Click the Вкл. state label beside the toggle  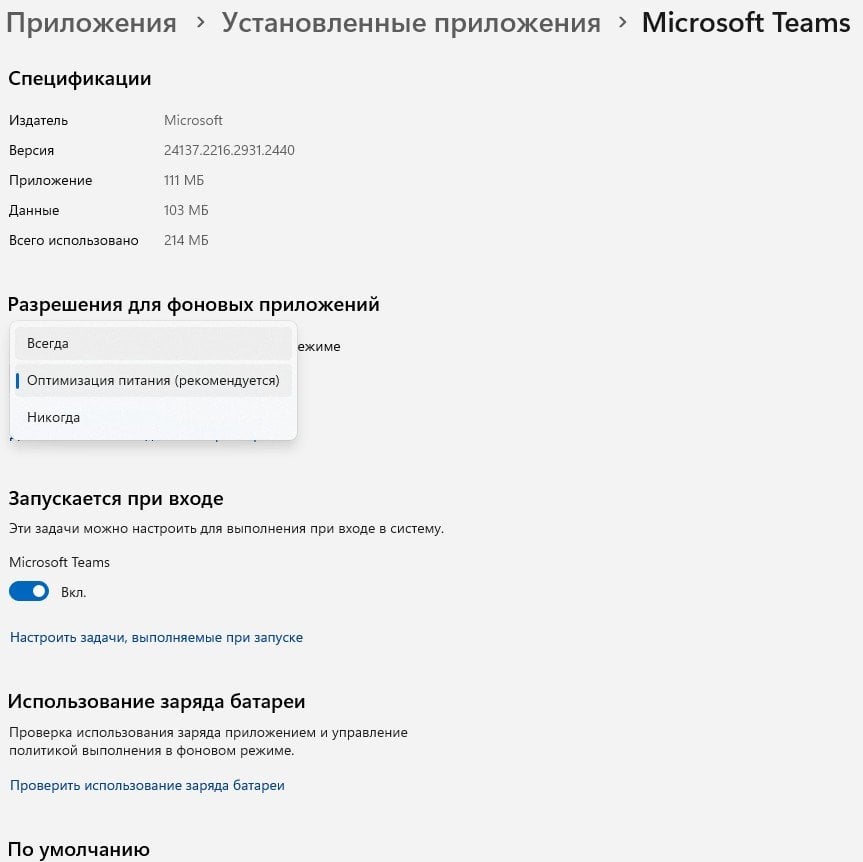(x=74, y=592)
